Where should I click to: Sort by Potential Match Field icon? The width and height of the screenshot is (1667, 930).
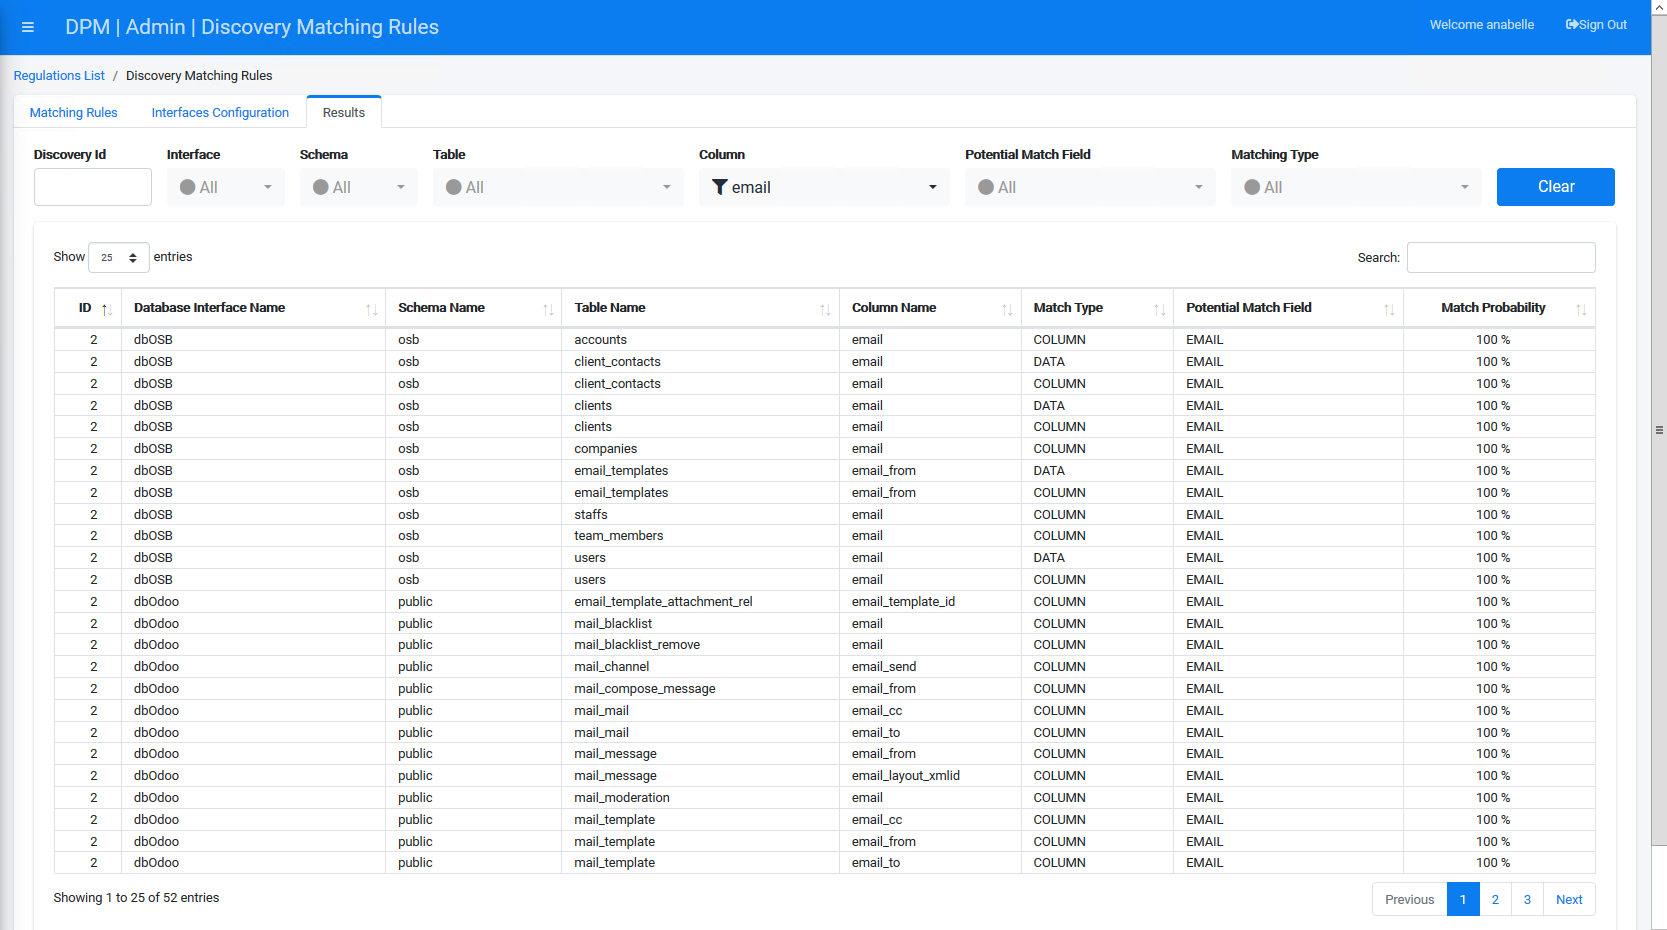(1389, 309)
